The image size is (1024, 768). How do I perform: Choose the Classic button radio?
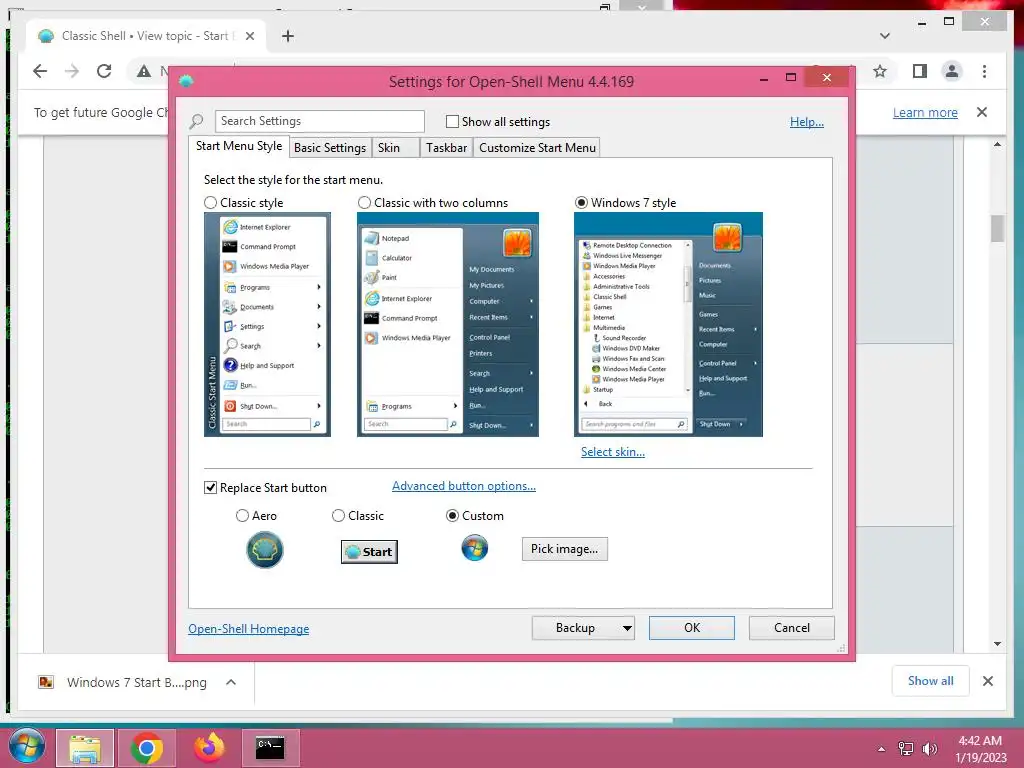click(x=338, y=516)
